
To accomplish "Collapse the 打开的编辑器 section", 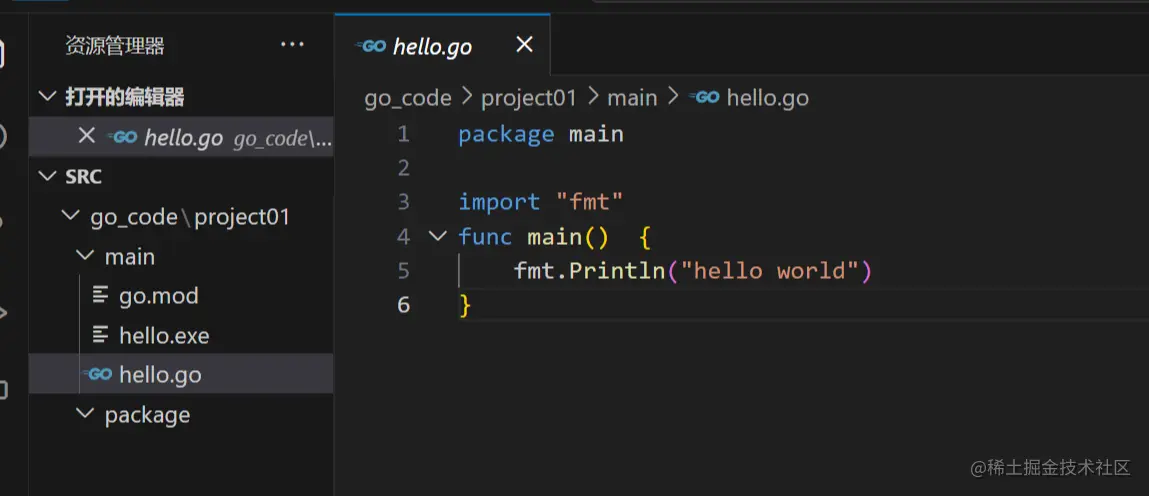I will [47, 97].
